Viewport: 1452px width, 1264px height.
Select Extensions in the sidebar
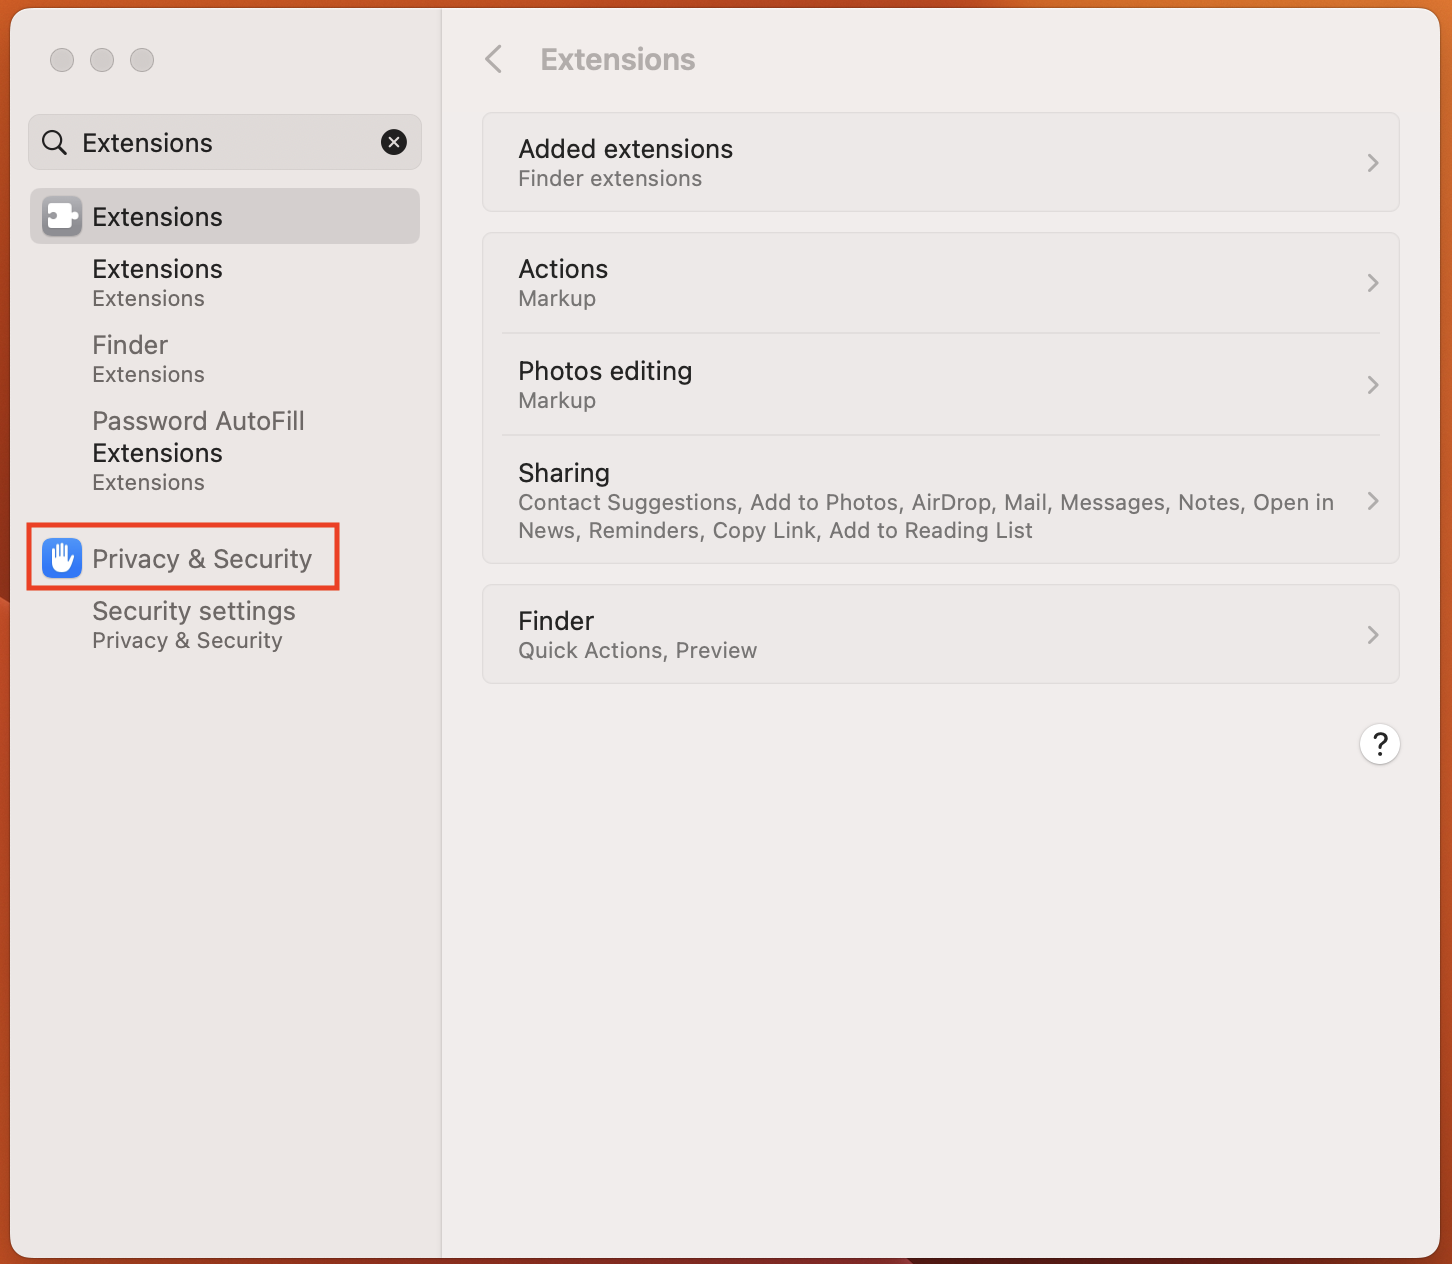(225, 216)
